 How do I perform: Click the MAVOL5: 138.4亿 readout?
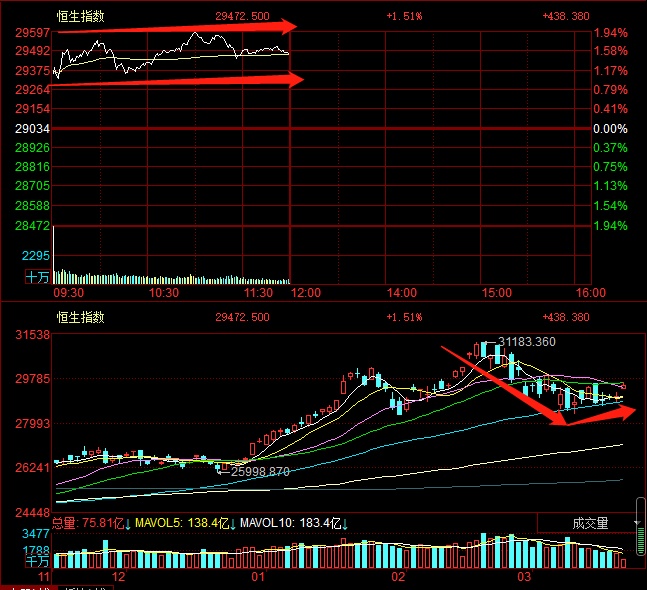tap(185, 523)
